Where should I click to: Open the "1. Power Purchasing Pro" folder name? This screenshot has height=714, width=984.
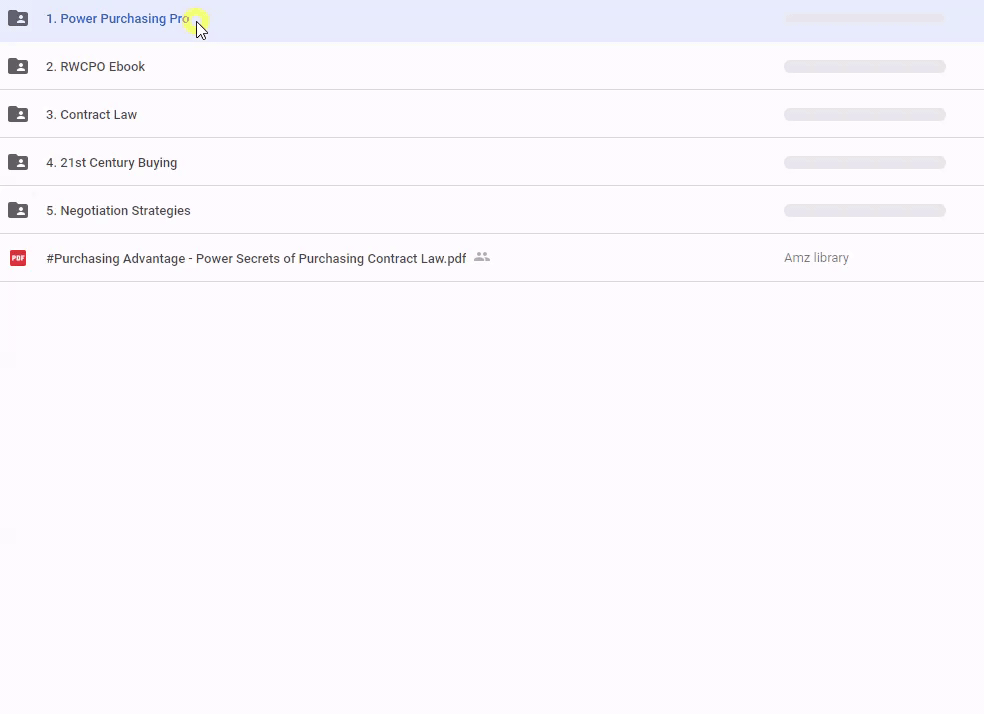[117, 19]
